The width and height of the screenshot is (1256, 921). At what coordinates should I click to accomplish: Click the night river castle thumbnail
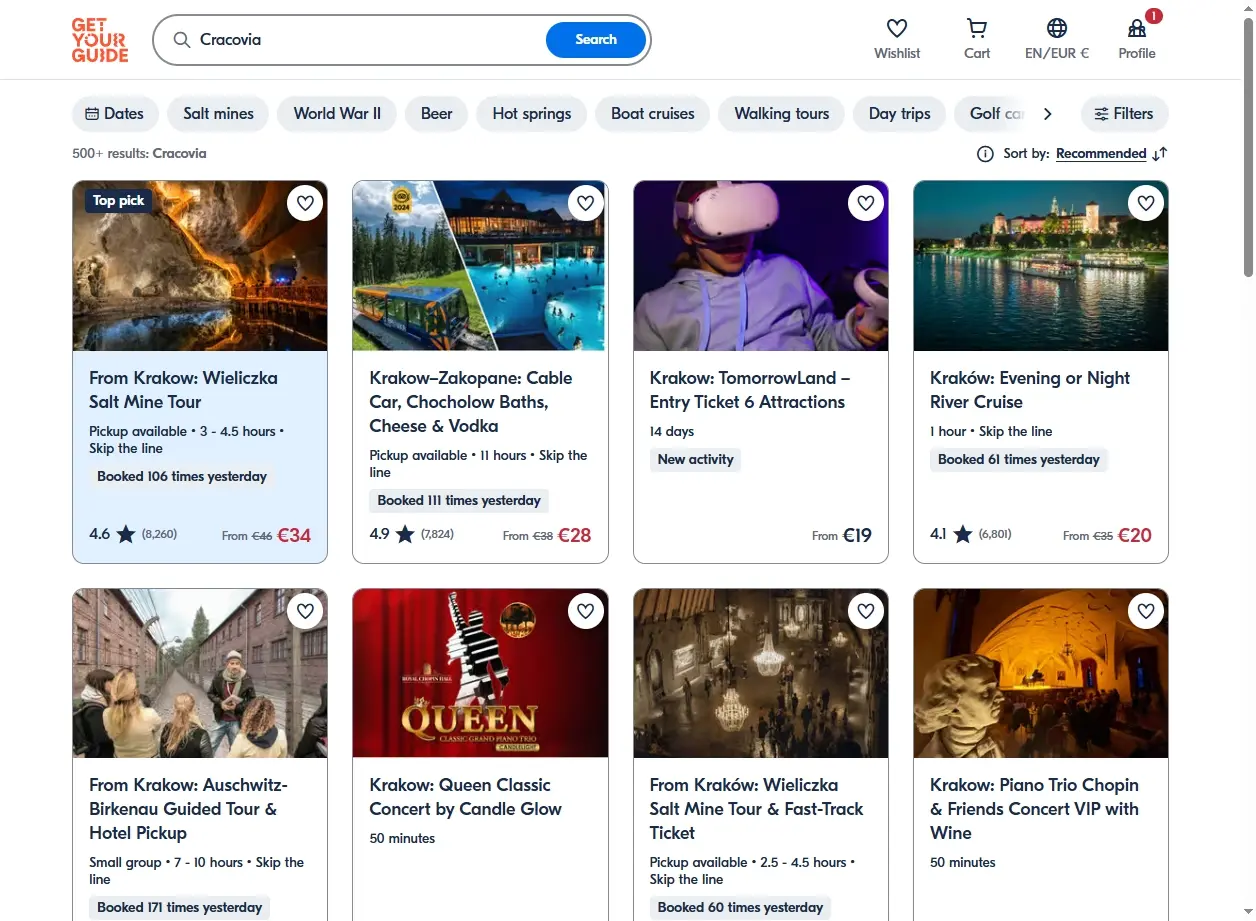click(1041, 266)
